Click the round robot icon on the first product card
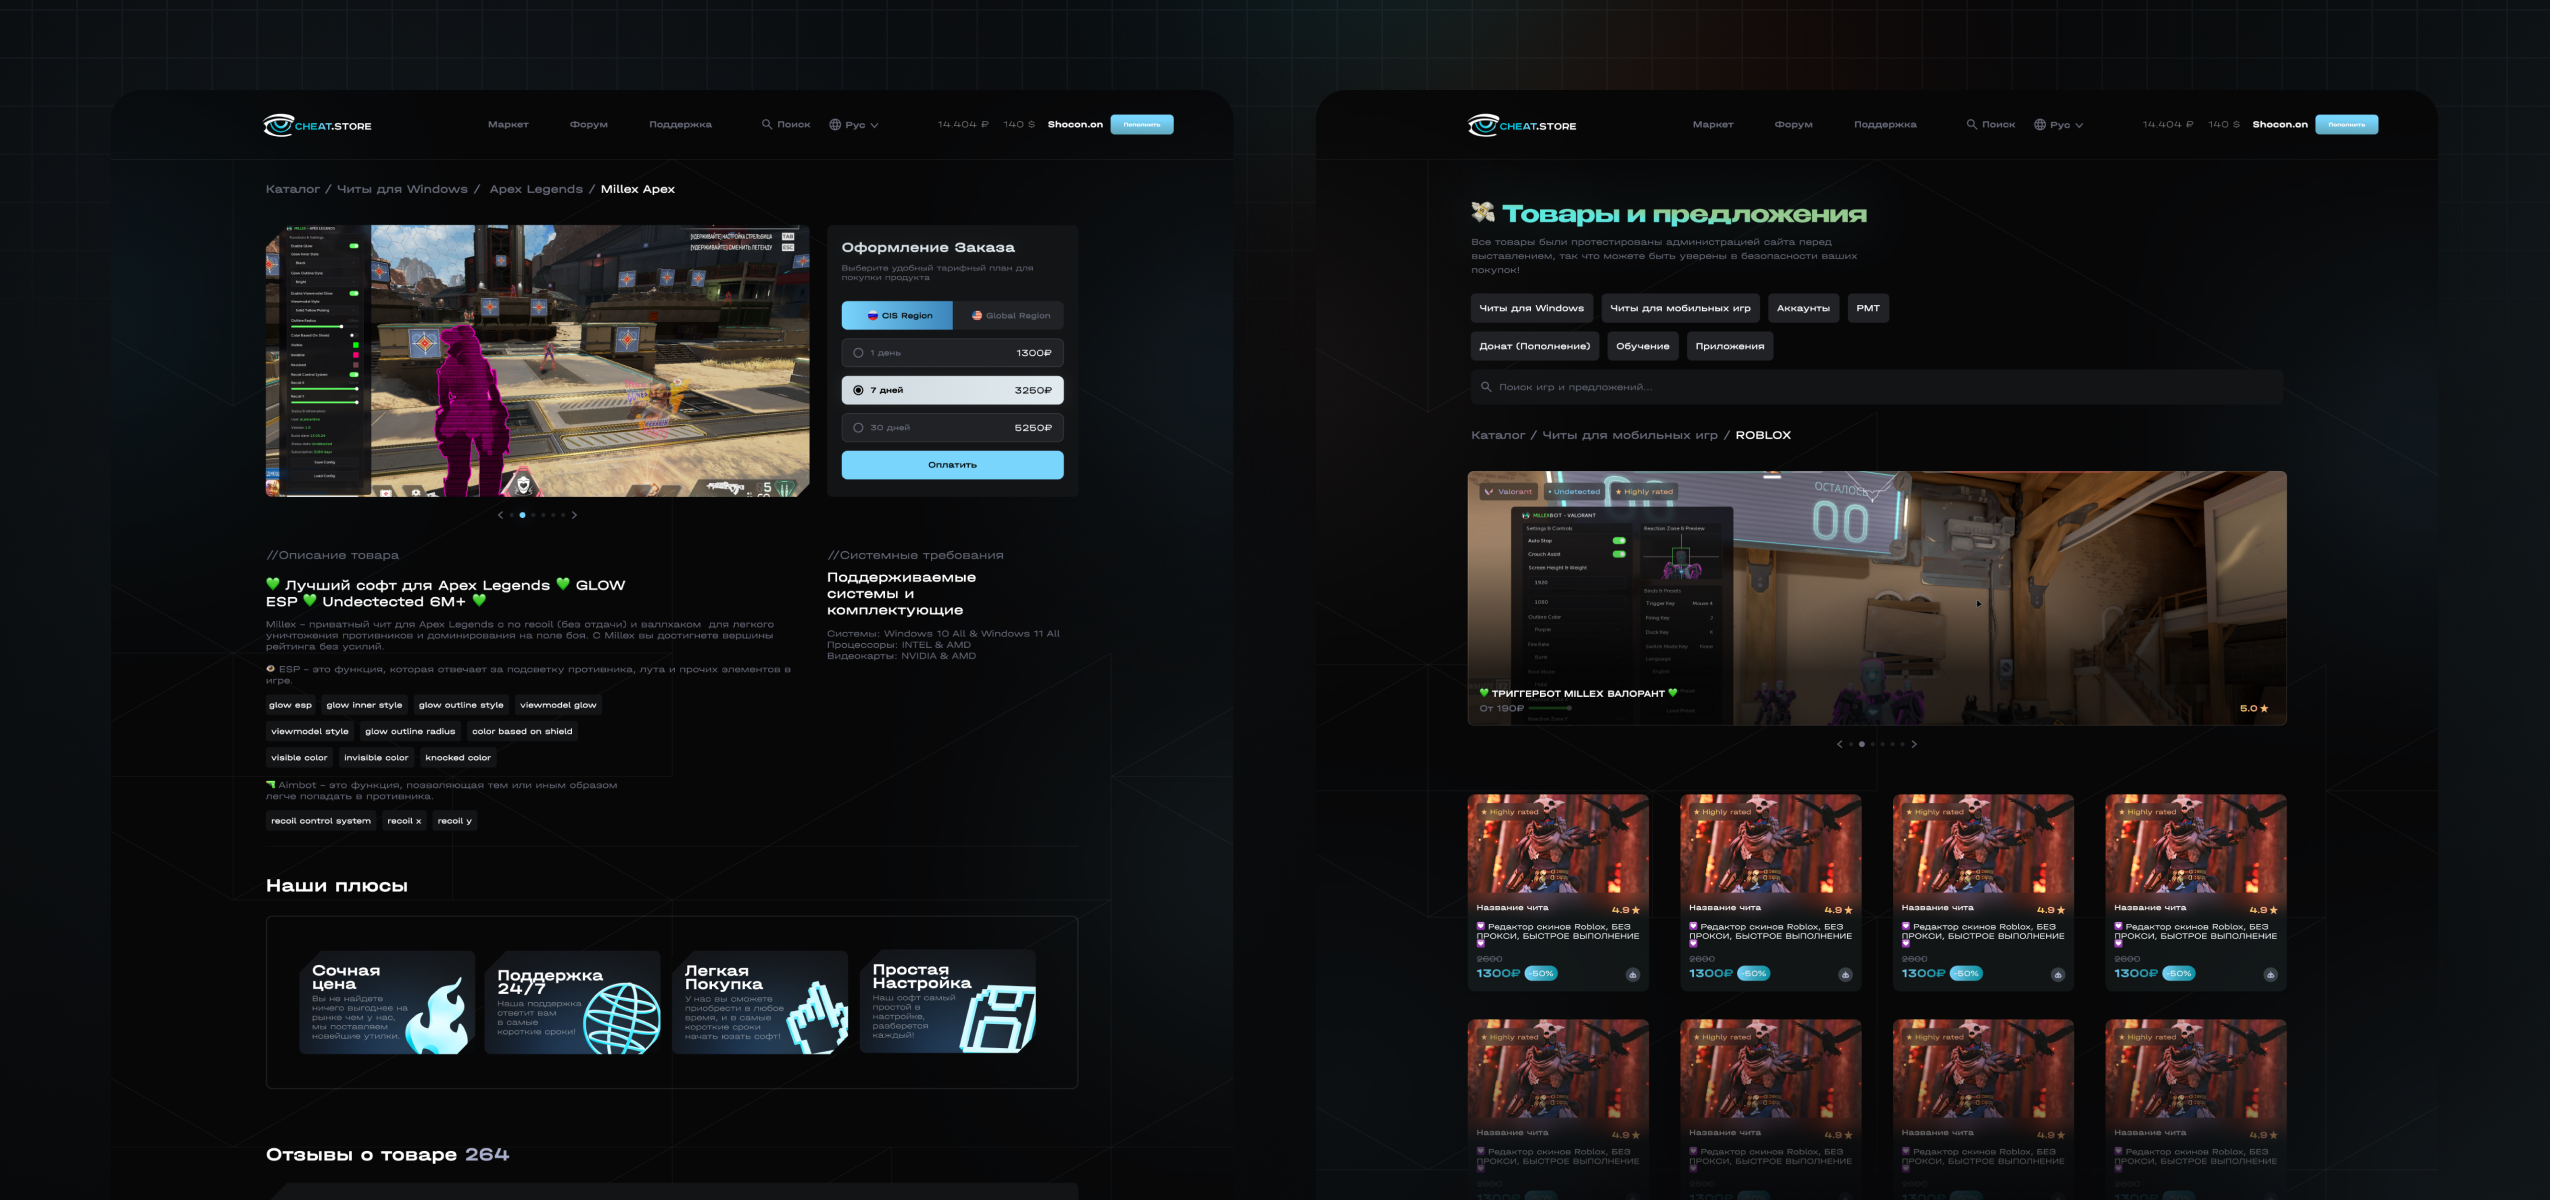2550x1200 pixels. (1632, 974)
